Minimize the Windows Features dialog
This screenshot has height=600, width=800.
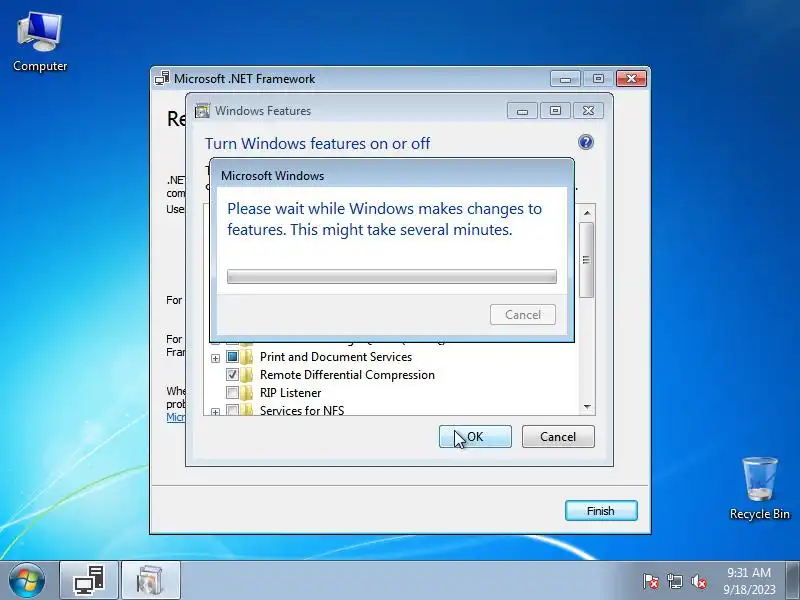coord(522,111)
